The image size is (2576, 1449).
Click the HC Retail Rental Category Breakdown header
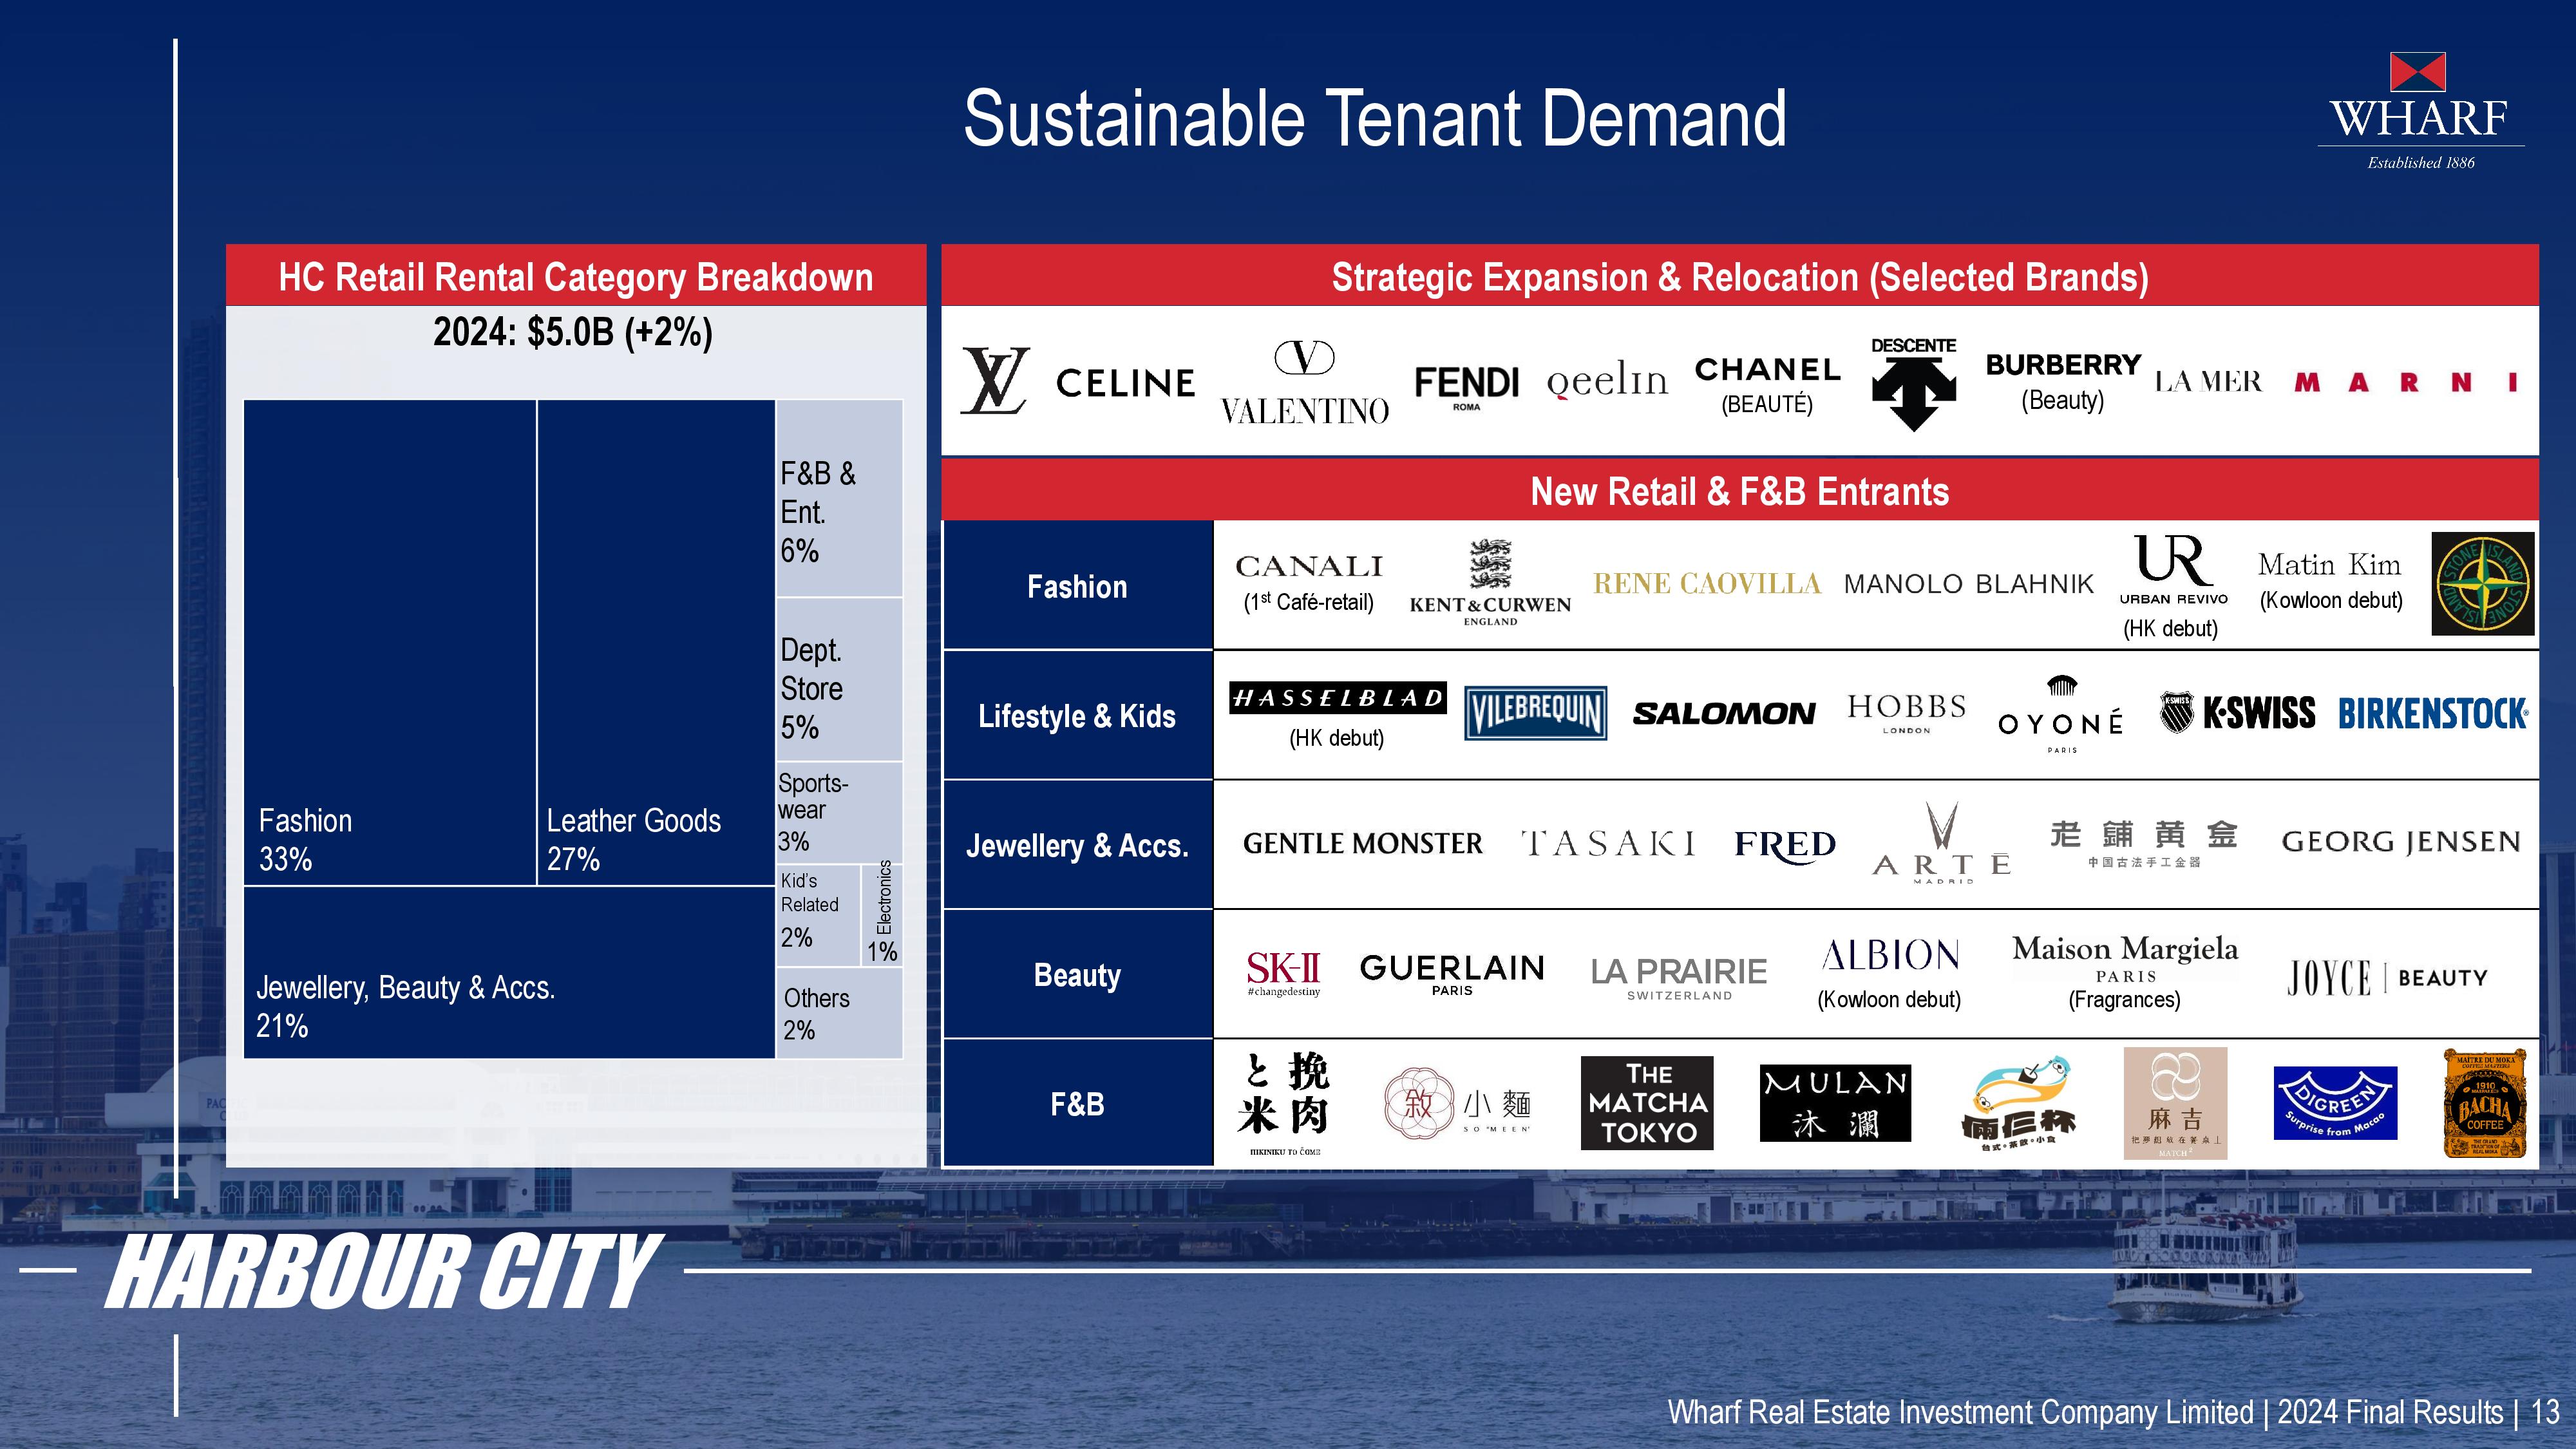pyautogui.click(x=576, y=277)
